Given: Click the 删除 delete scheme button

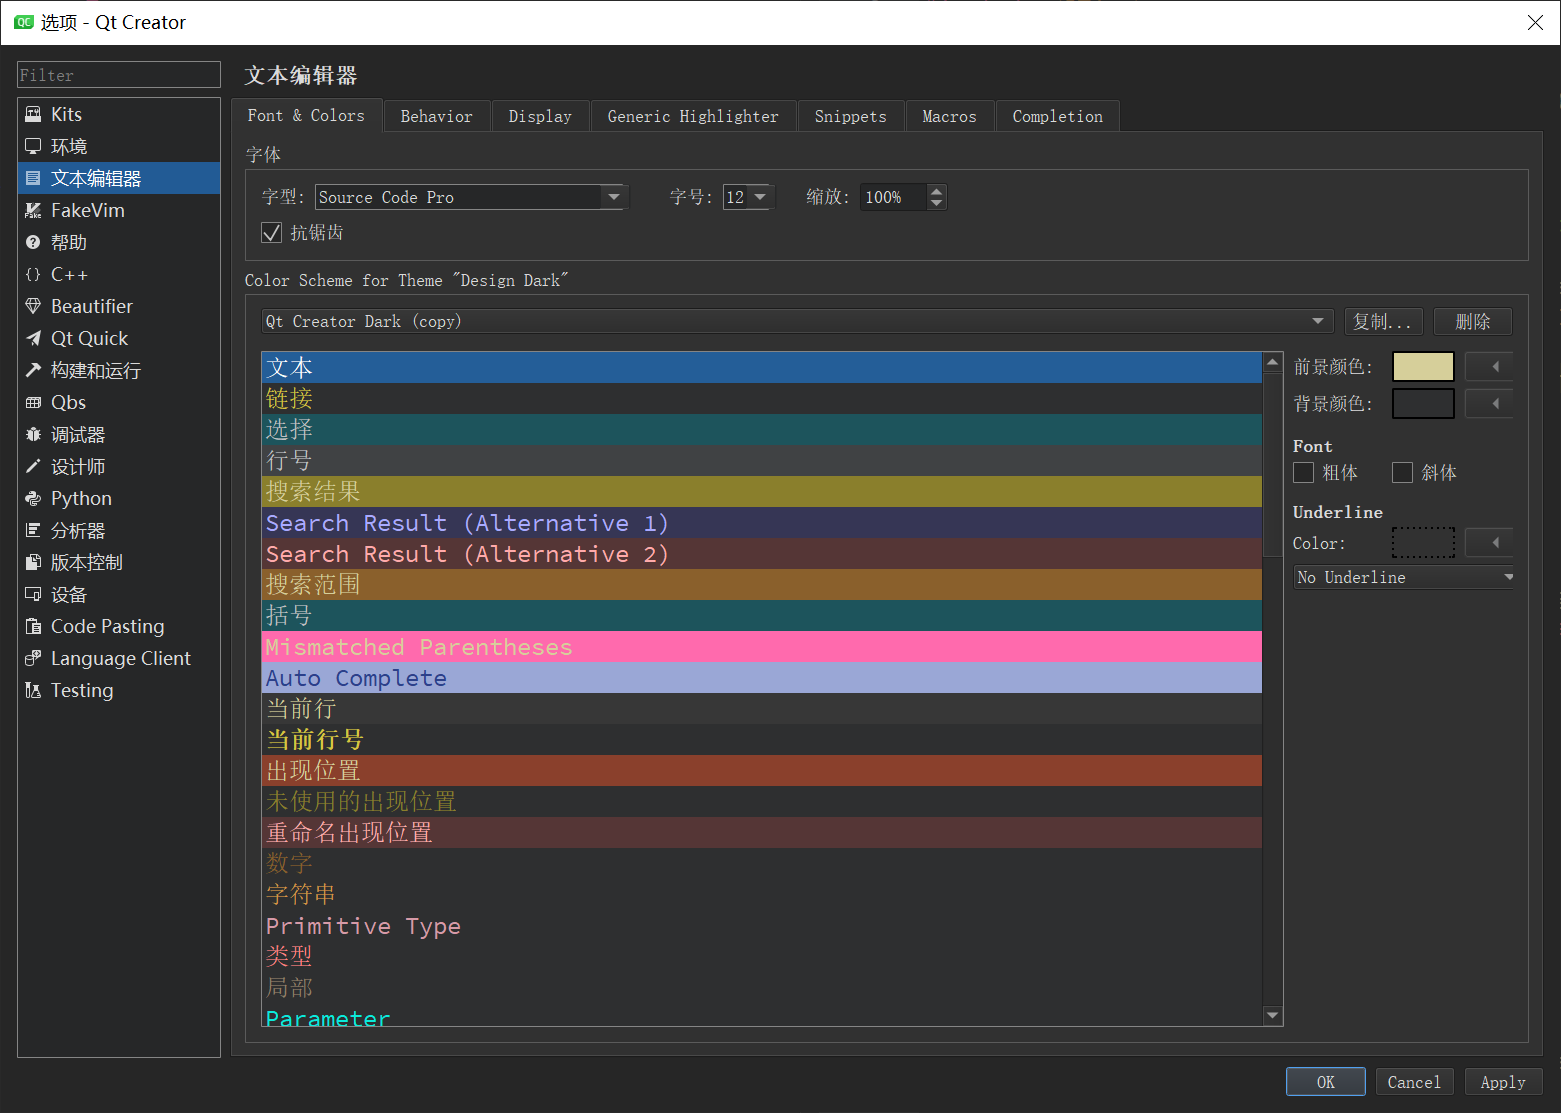Looking at the screenshot, I should [1472, 321].
